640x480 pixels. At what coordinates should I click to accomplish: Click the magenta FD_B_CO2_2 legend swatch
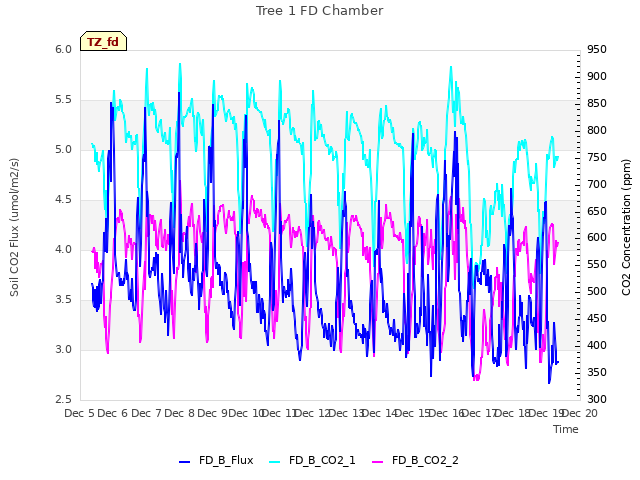378,462
